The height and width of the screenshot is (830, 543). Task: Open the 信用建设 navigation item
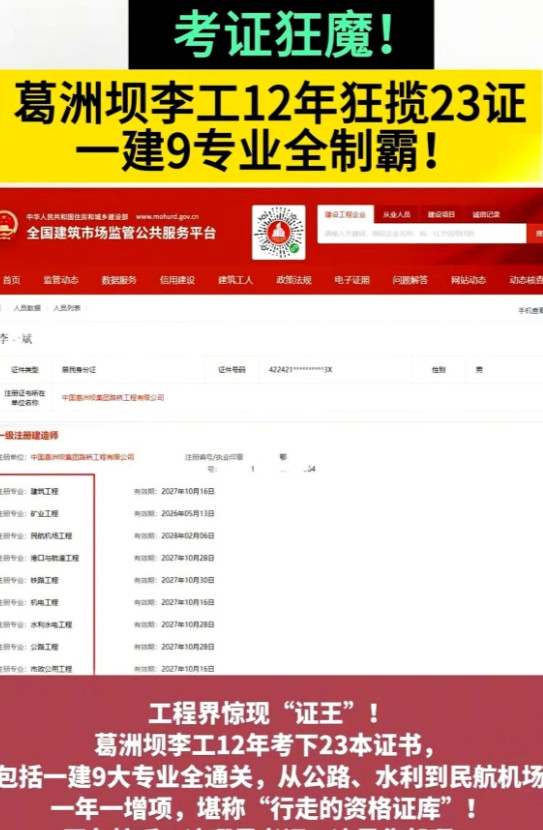[x=177, y=280]
